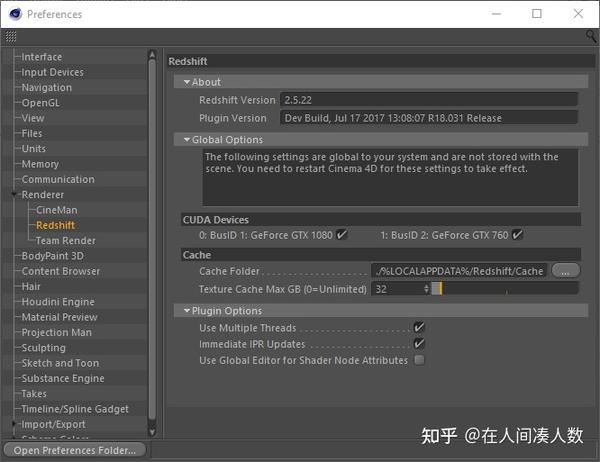
Task: Toggle Immediate IPR Updates checkbox
Action: click(x=419, y=343)
